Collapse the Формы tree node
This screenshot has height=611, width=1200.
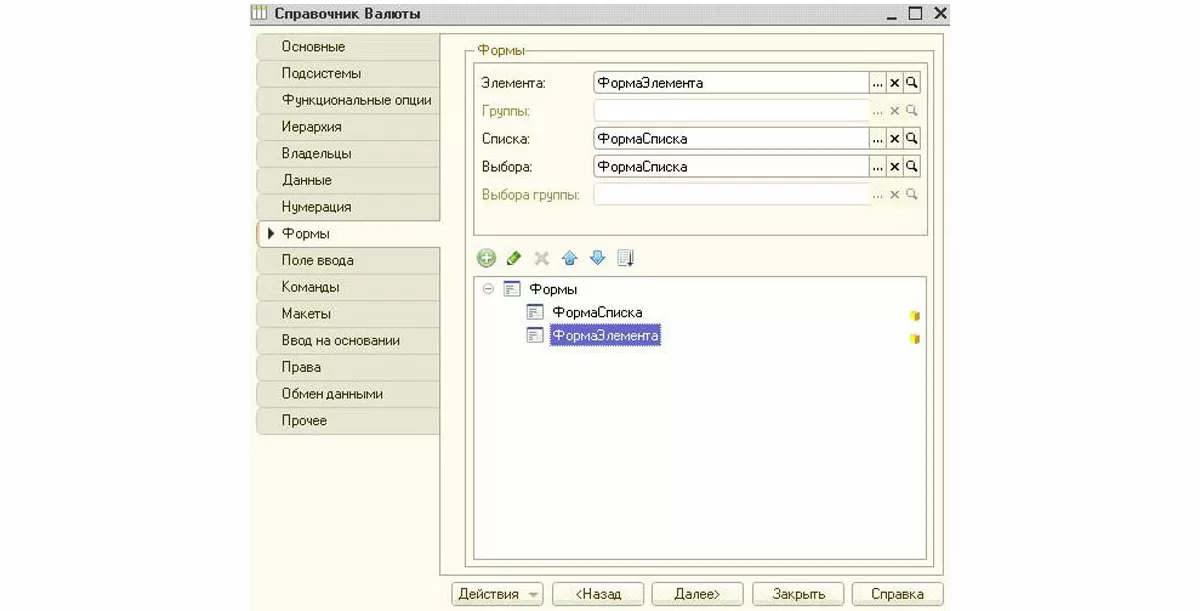click(x=488, y=289)
